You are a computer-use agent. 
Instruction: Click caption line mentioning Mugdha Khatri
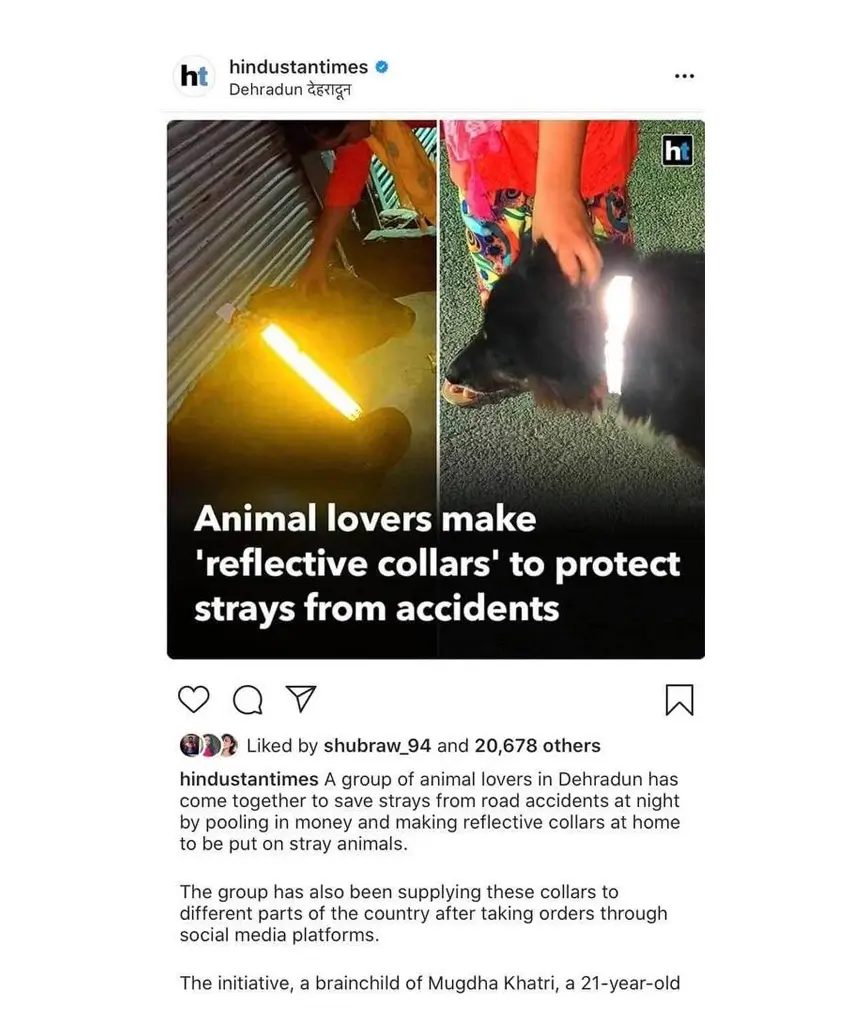pos(430,983)
